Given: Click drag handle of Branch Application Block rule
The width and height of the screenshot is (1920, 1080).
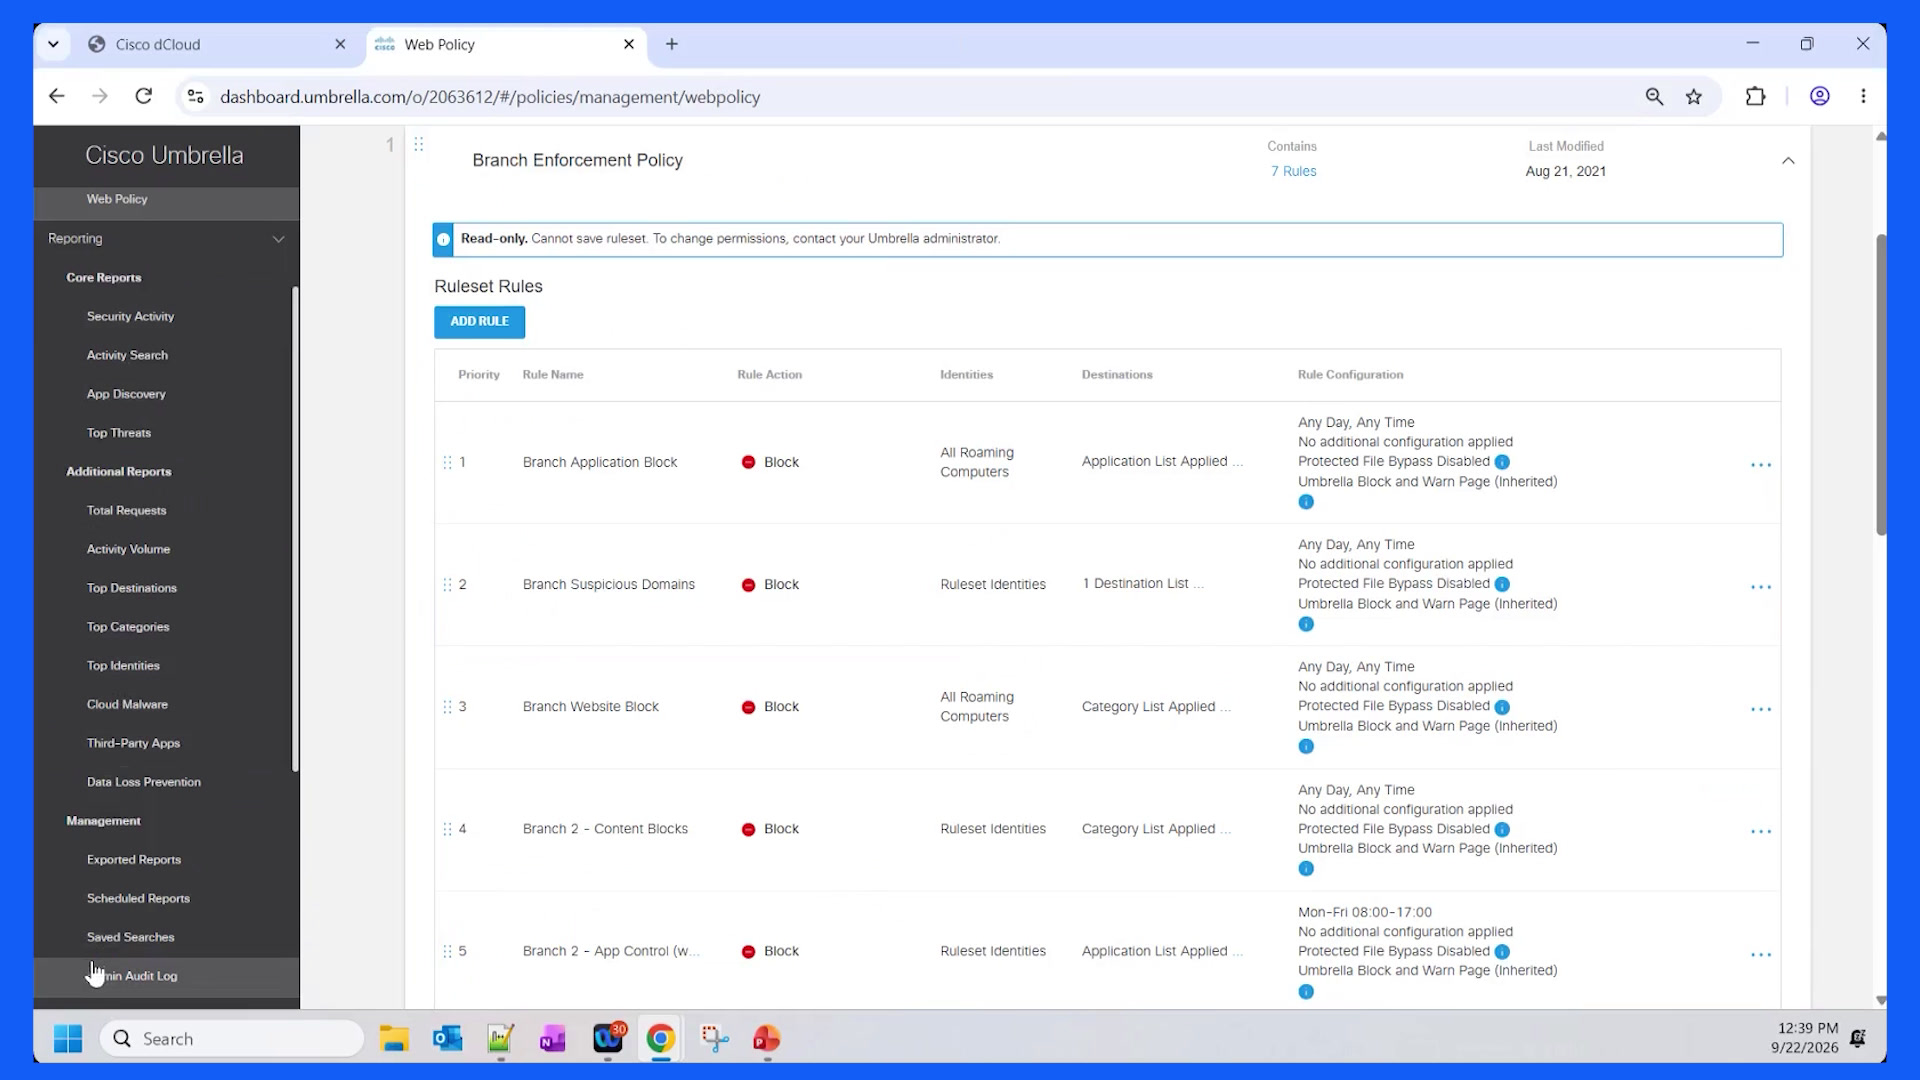Looking at the screenshot, I should (x=447, y=462).
